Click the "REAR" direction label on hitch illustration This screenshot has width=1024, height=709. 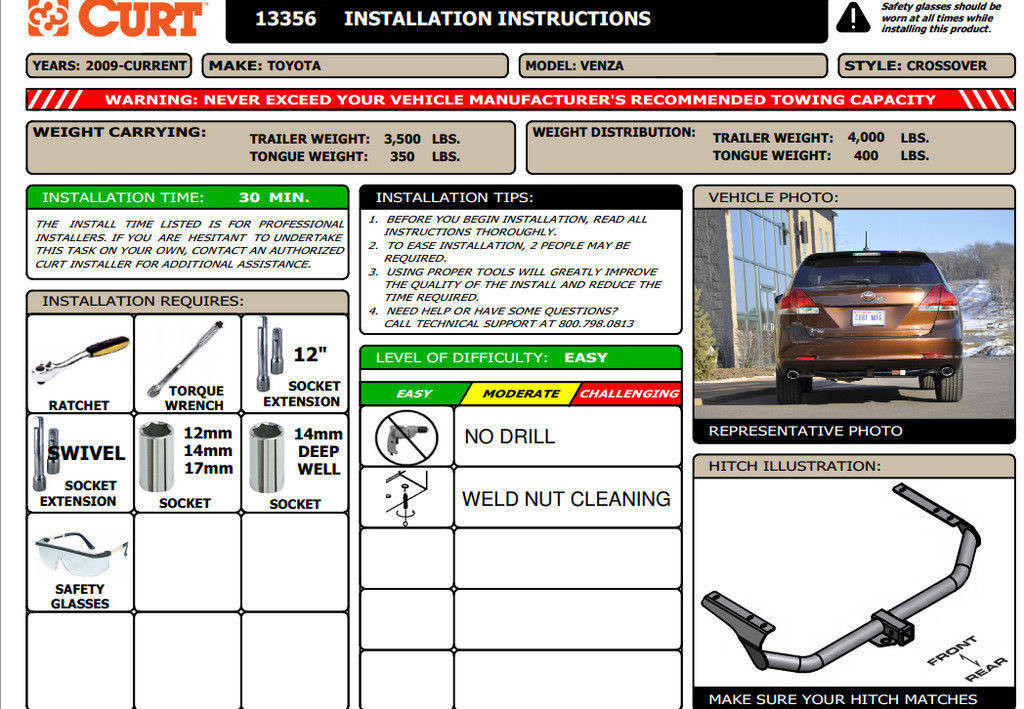[x=986, y=669]
